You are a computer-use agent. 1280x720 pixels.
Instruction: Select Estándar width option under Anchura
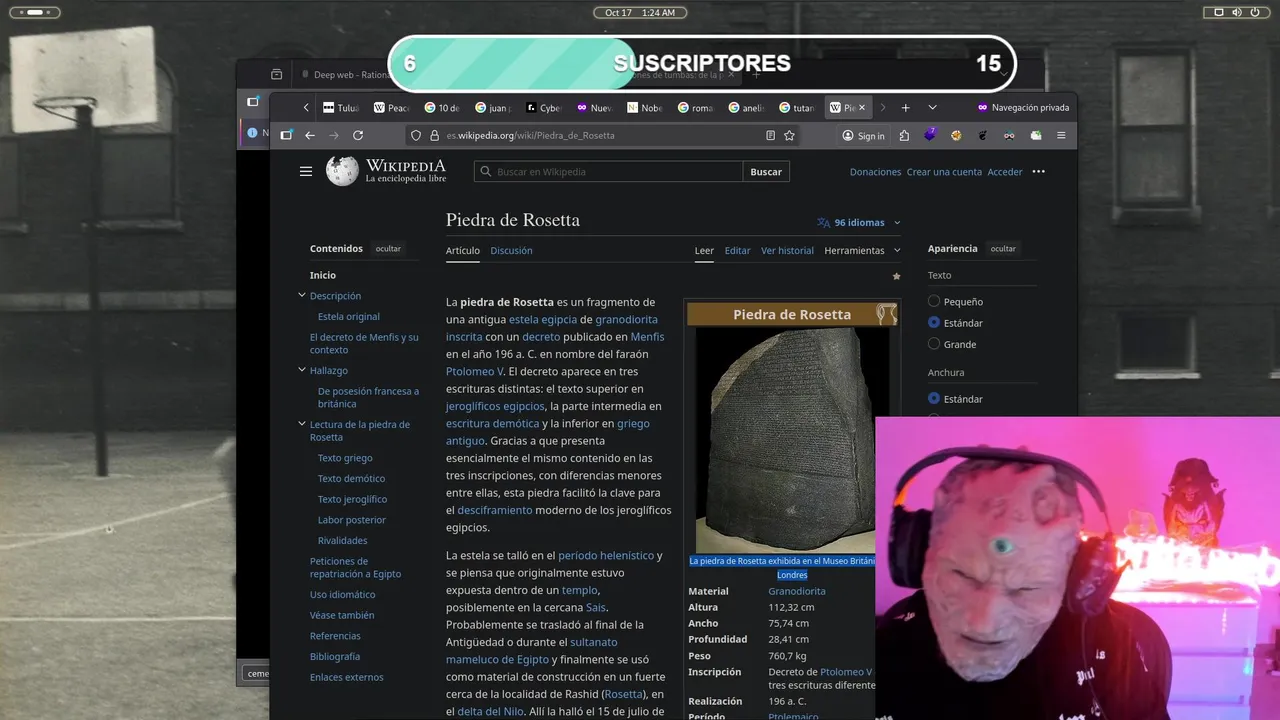(934, 398)
